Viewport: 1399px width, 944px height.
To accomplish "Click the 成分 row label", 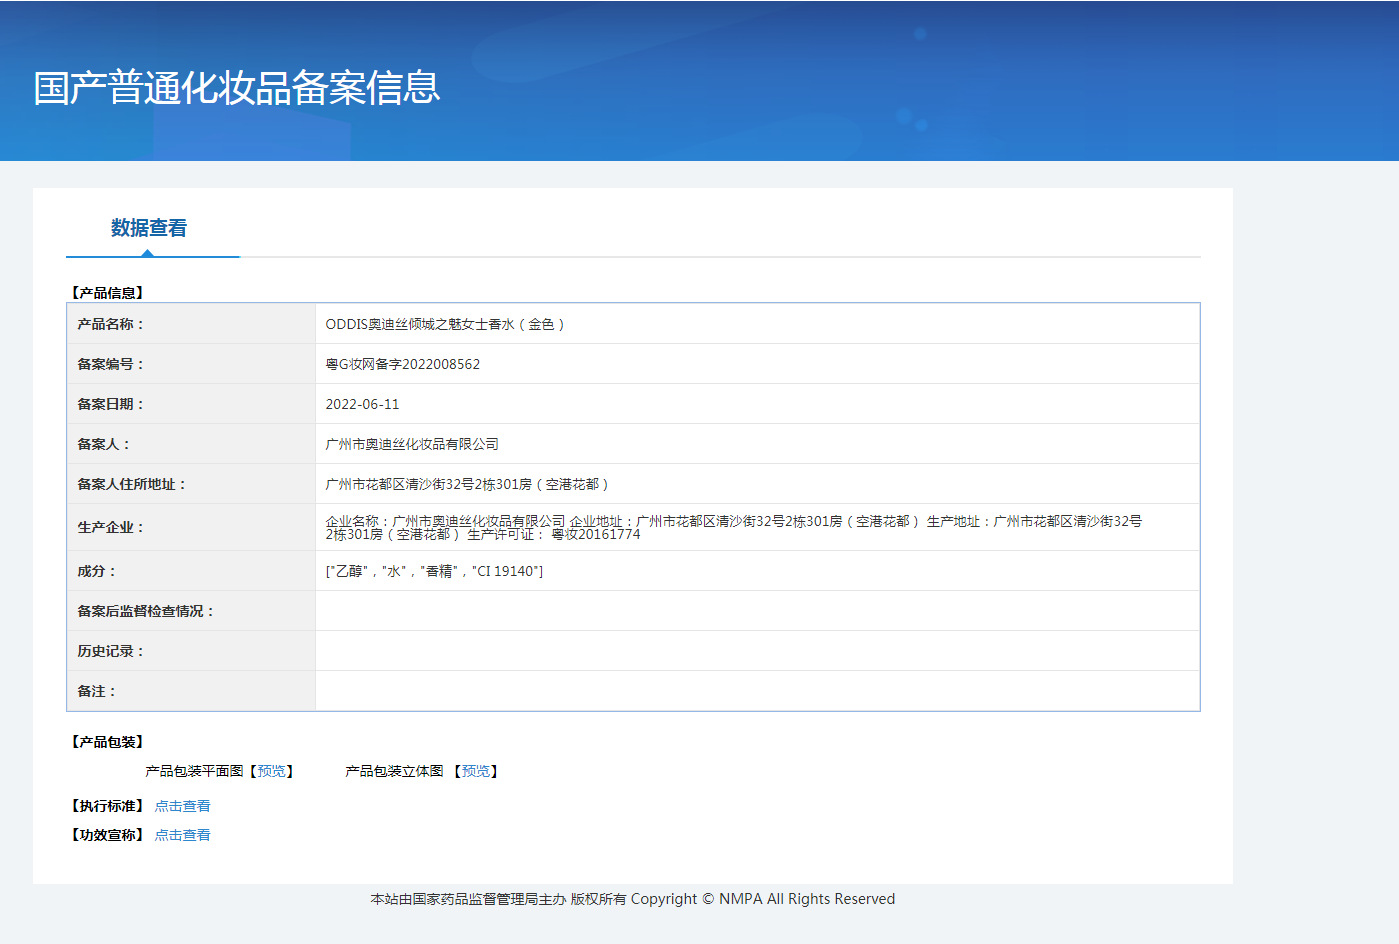I will point(97,571).
